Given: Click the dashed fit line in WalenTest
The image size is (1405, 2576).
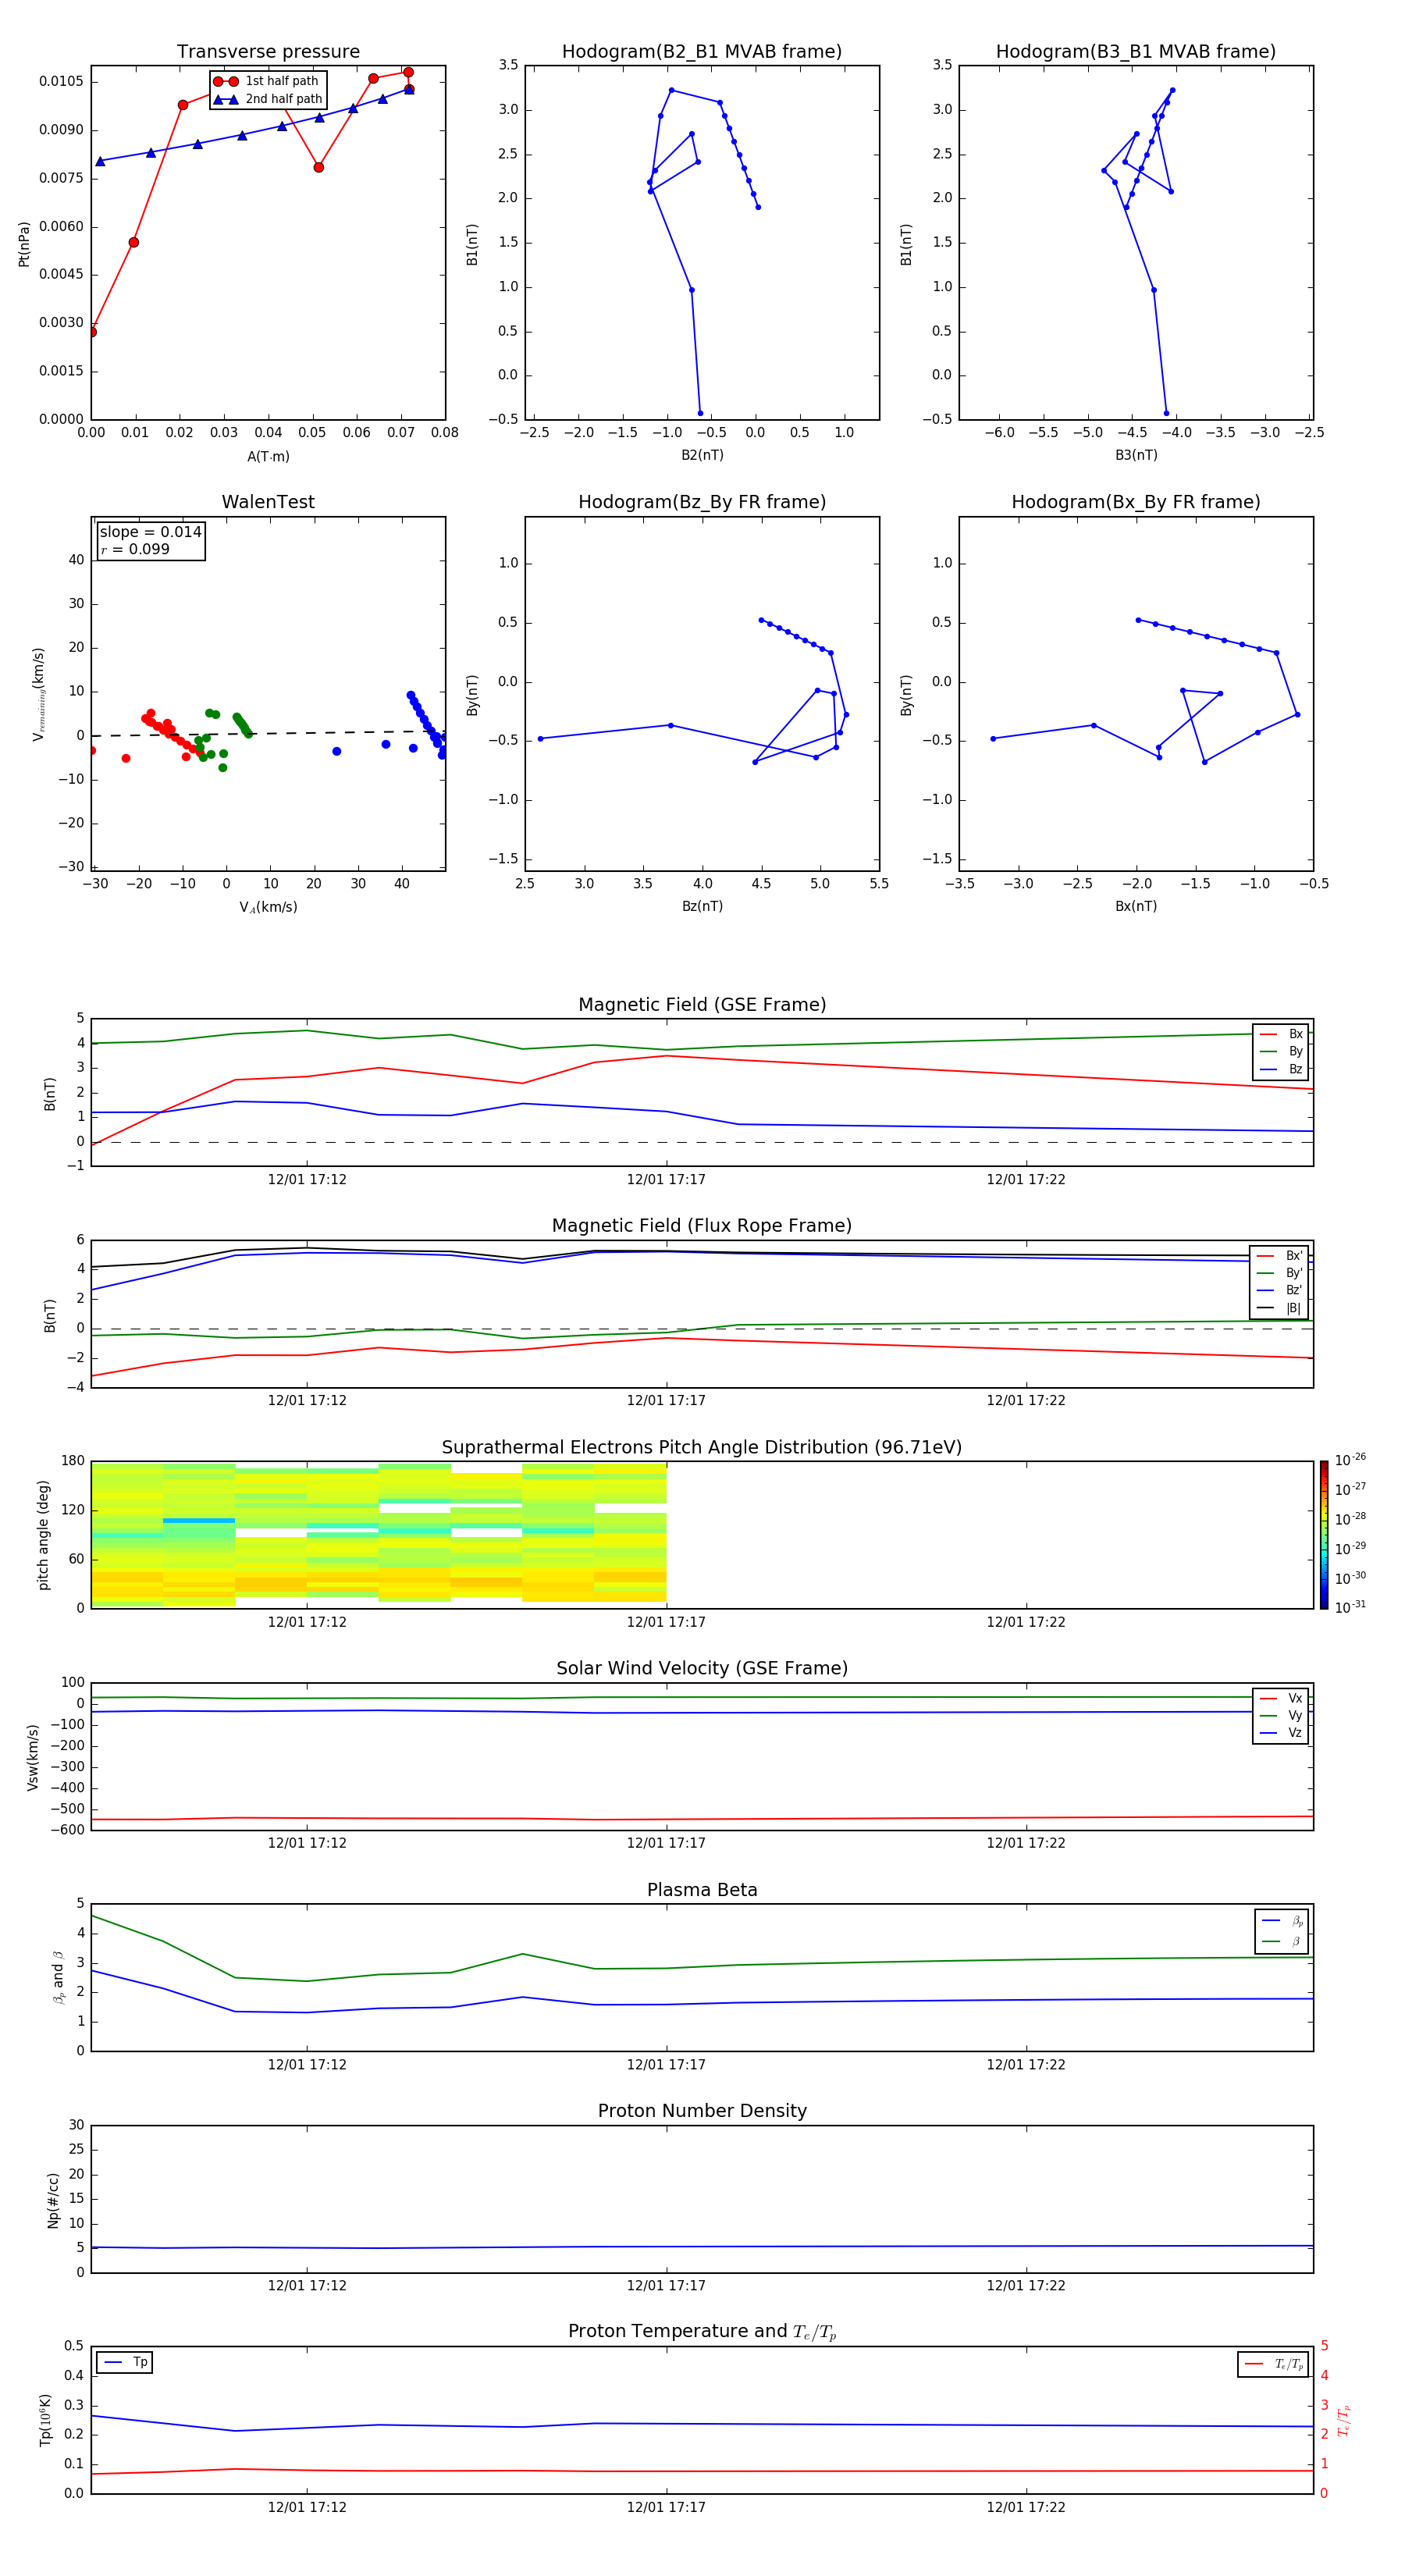Looking at the screenshot, I should (268, 733).
